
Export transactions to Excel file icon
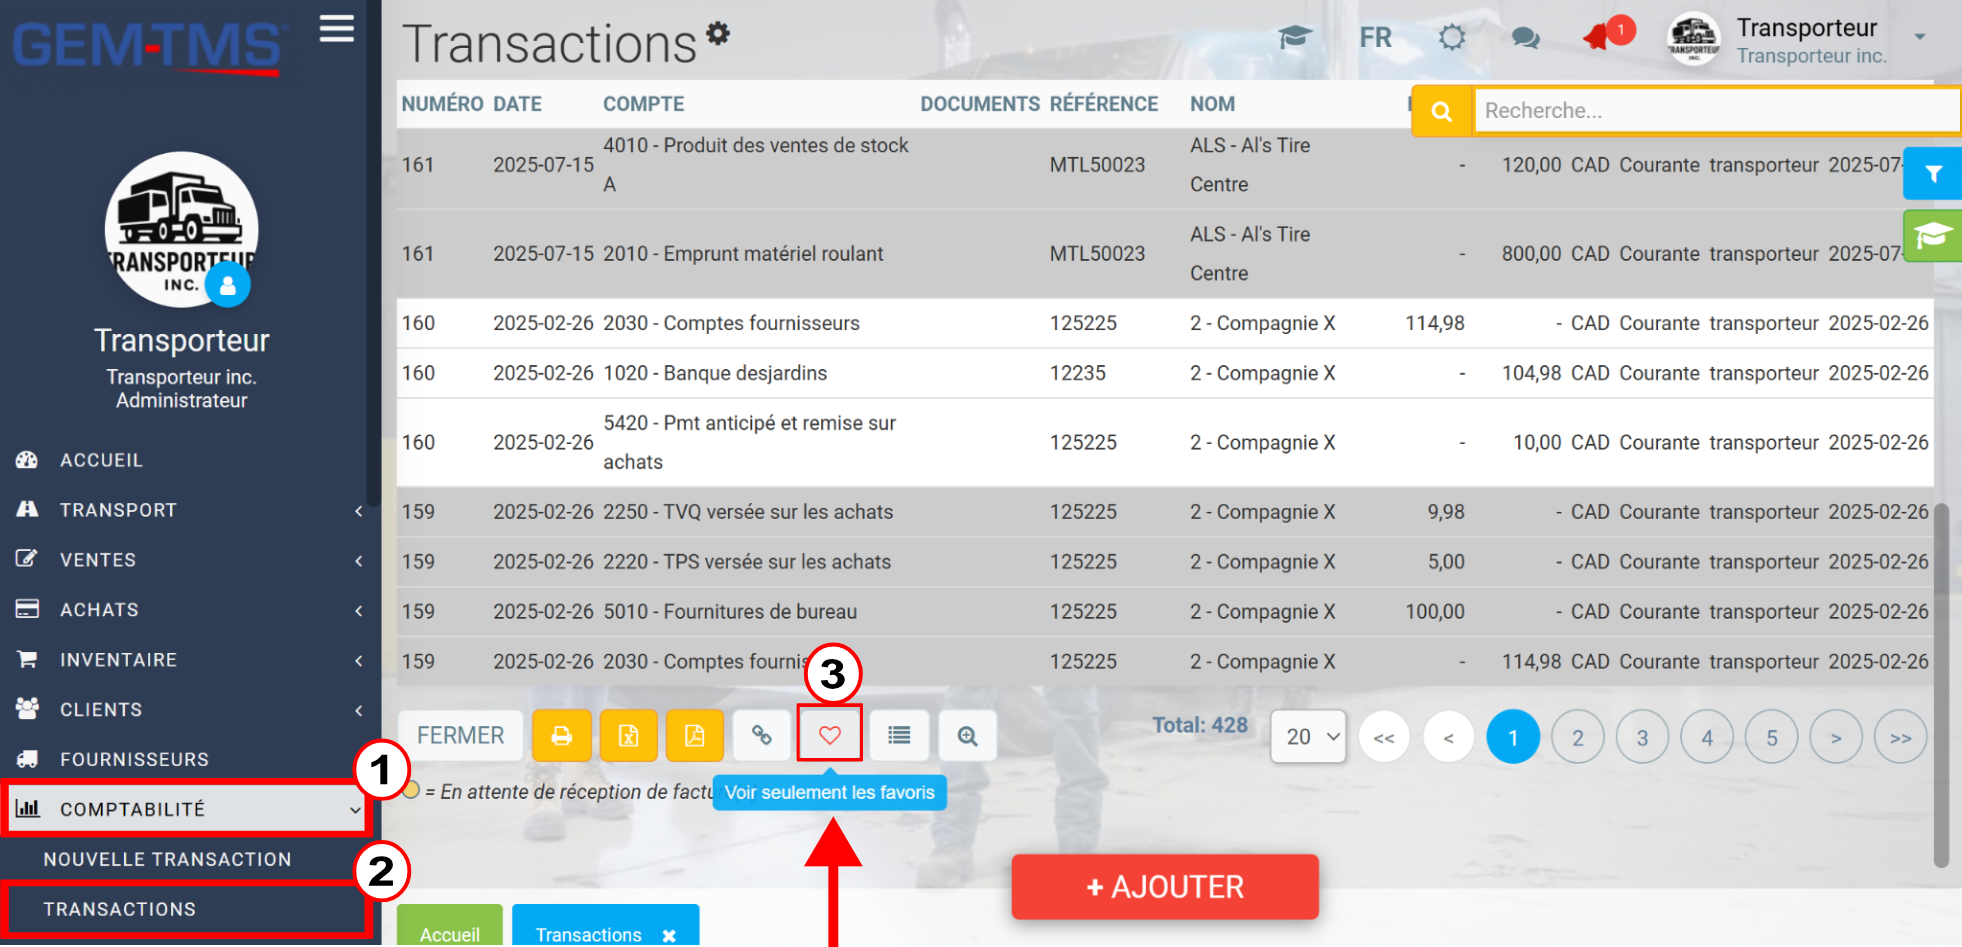[628, 736]
